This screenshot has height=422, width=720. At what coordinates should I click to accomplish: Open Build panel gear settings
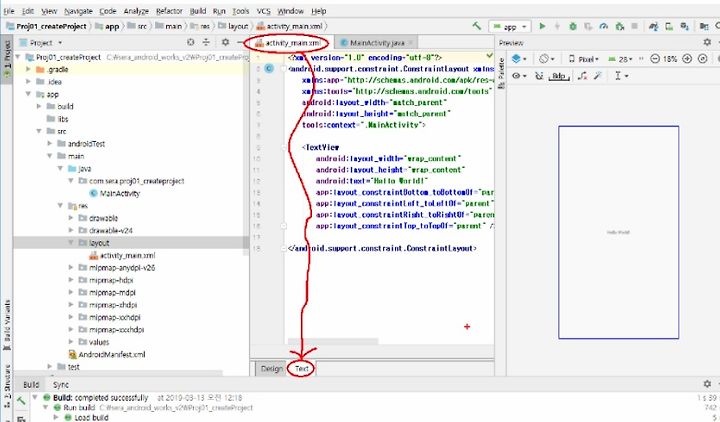tap(707, 383)
